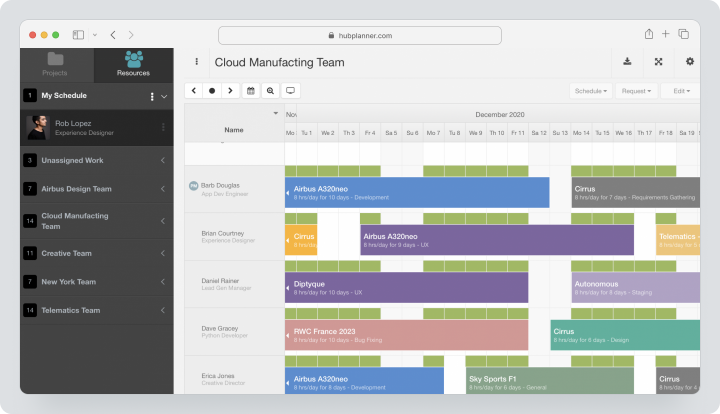The height and width of the screenshot is (414, 720).
Task: Open Dave Gracey's Cirrus Design booking
Action: (625, 335)
